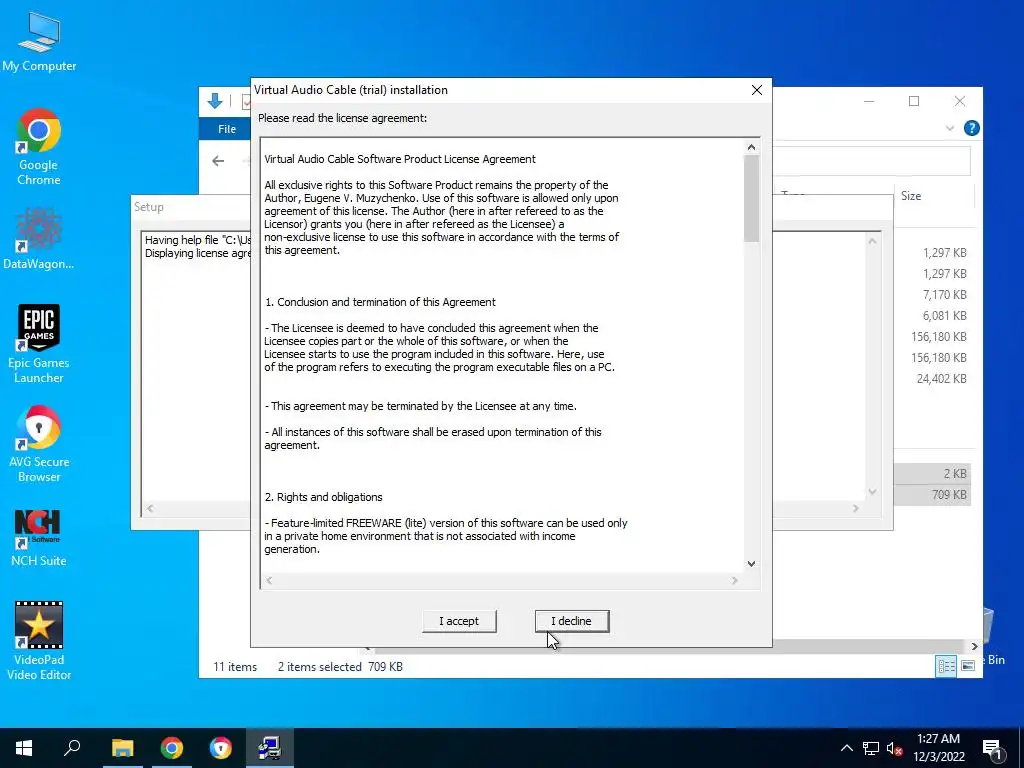Screen dimensions: 1024x768
Task: Select the 6,081 KB file size cell
Action: [944, 315]
